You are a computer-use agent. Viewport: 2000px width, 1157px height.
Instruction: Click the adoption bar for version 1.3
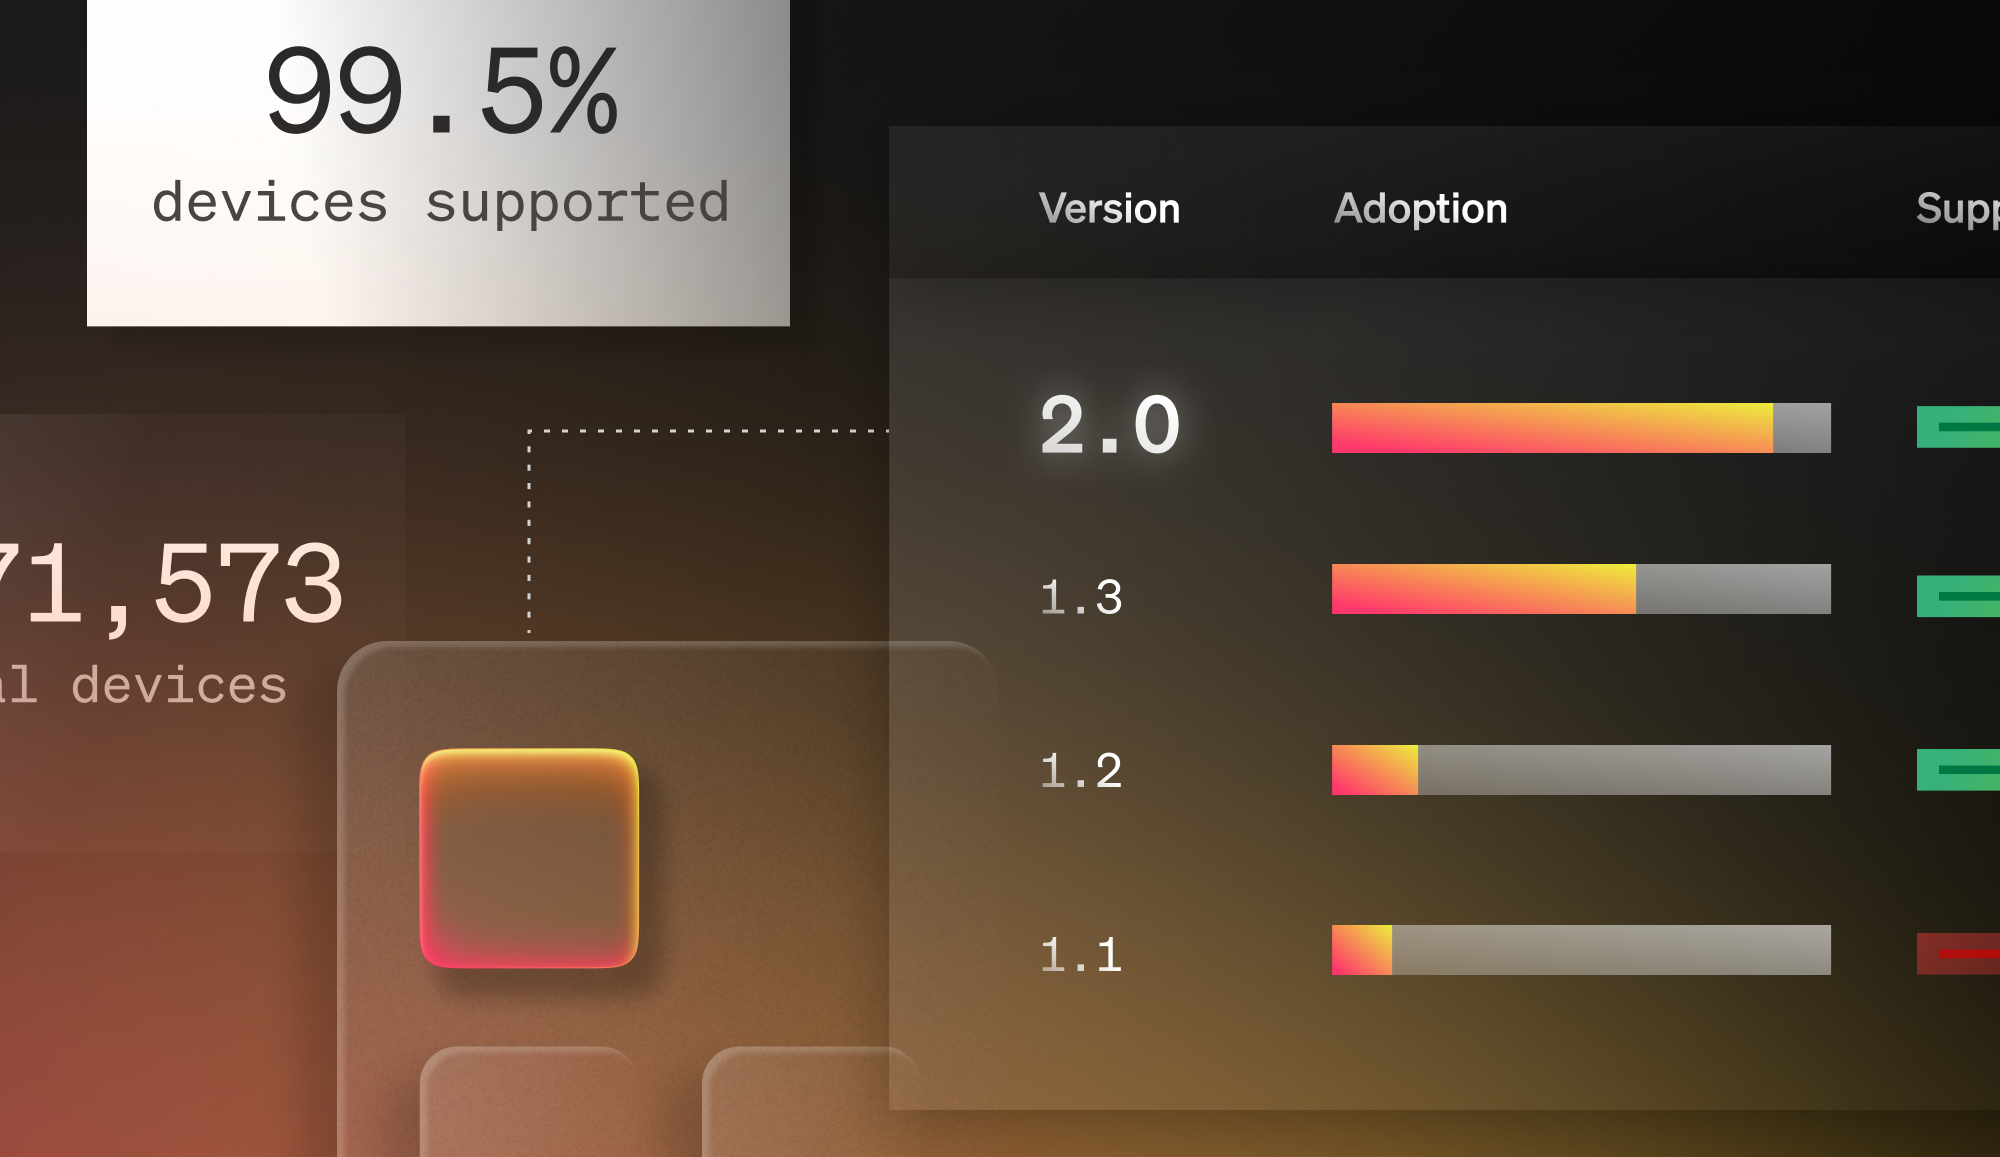[x=1580, y=589]
